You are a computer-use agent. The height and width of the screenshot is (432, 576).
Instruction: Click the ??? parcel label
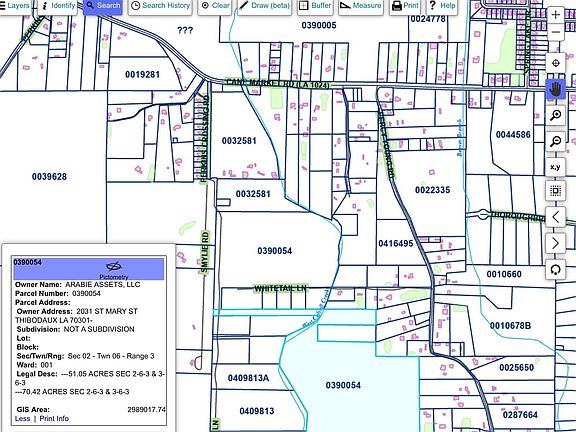click(185, 30)
